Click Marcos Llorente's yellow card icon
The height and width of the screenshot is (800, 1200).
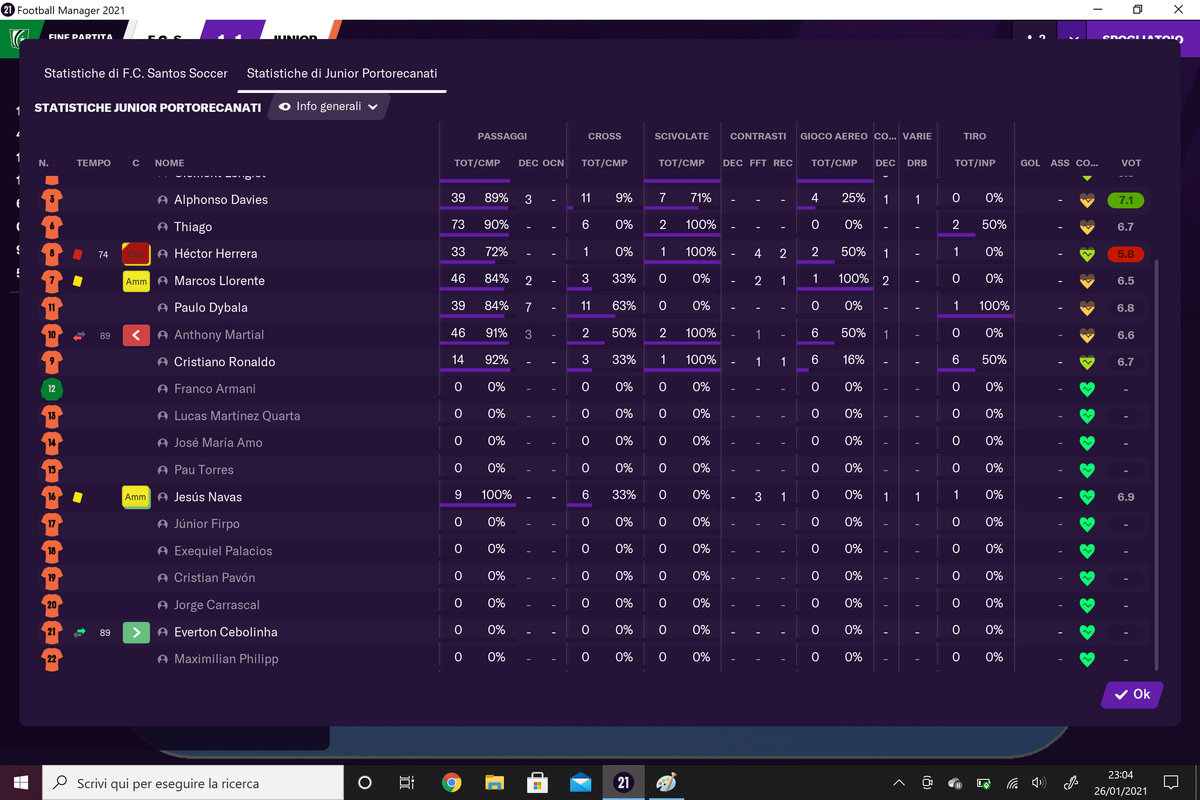pos(78,281)
